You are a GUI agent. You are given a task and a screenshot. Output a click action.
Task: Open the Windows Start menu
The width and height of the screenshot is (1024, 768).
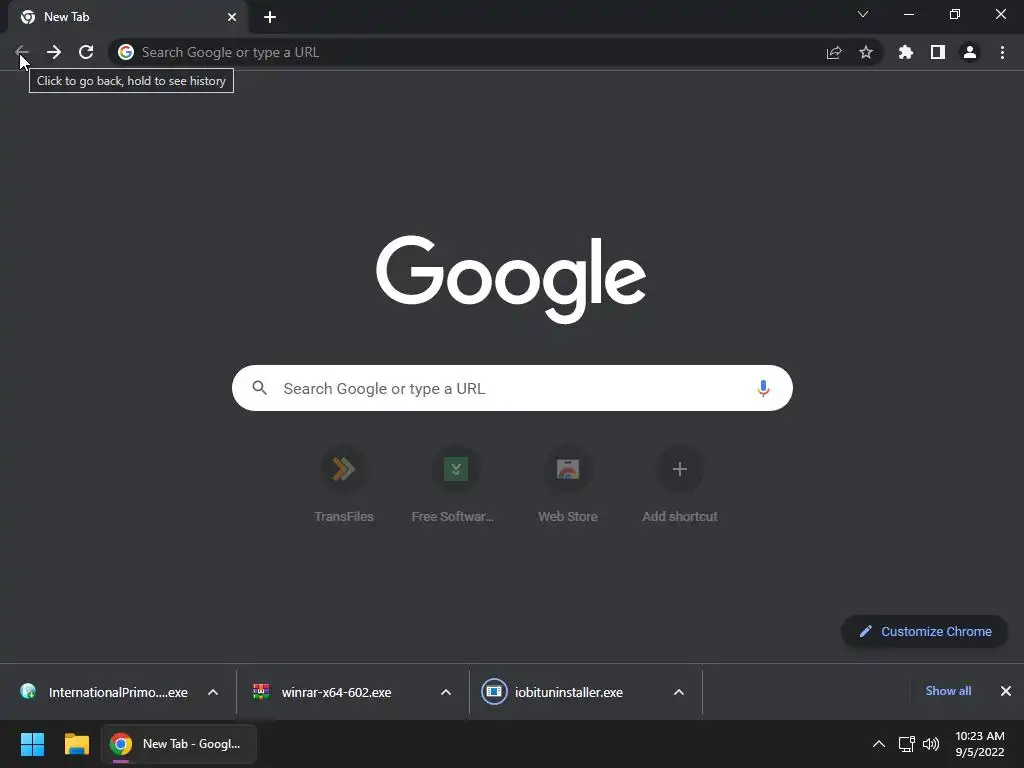(32, 744)
